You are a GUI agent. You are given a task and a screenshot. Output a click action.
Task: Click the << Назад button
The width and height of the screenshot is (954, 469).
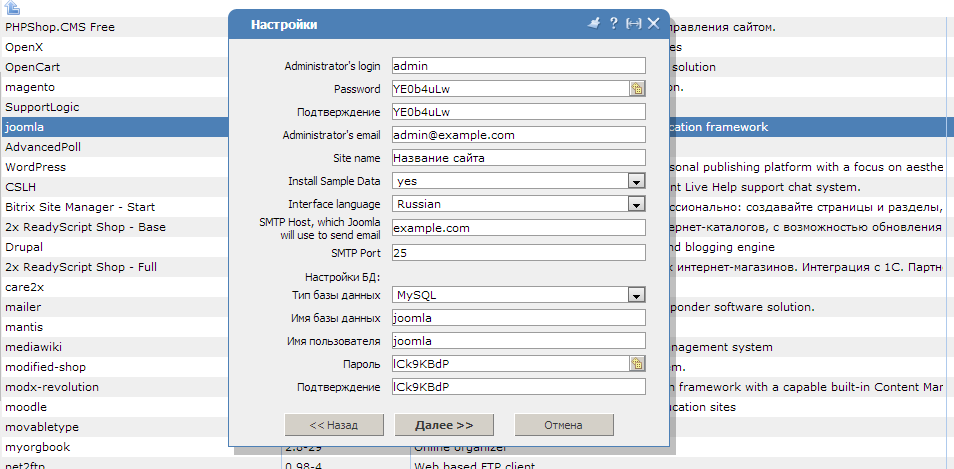[x=334, y=425]
